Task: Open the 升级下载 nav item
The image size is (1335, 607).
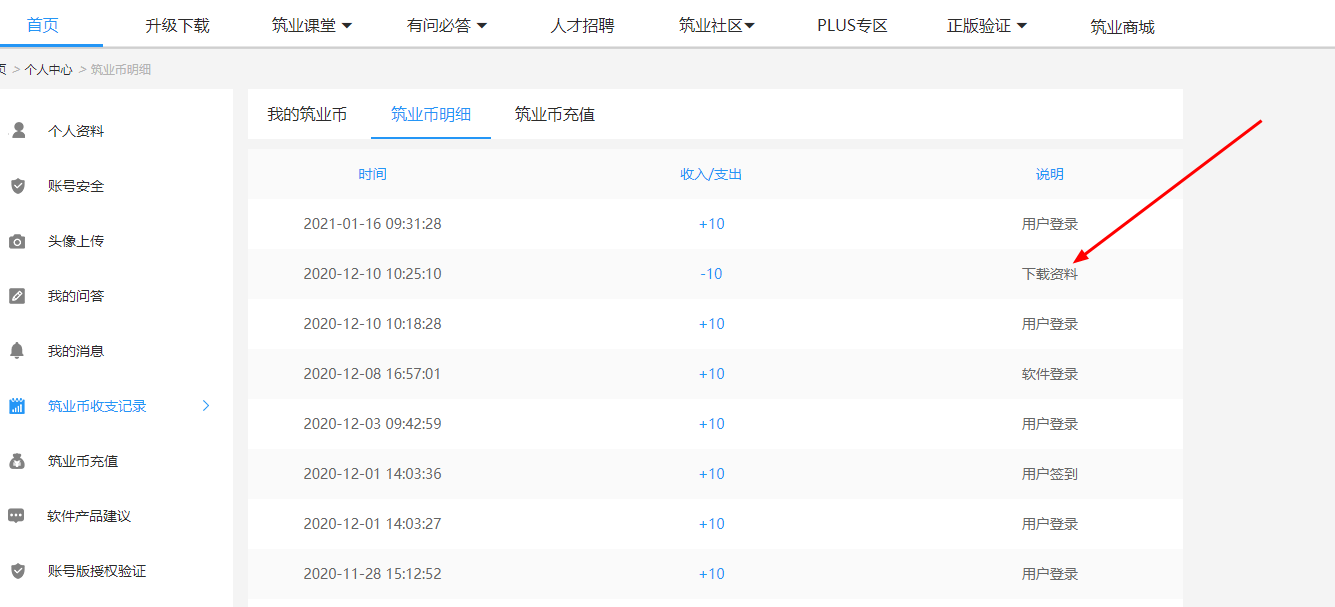Action: (x=177, y=26)
